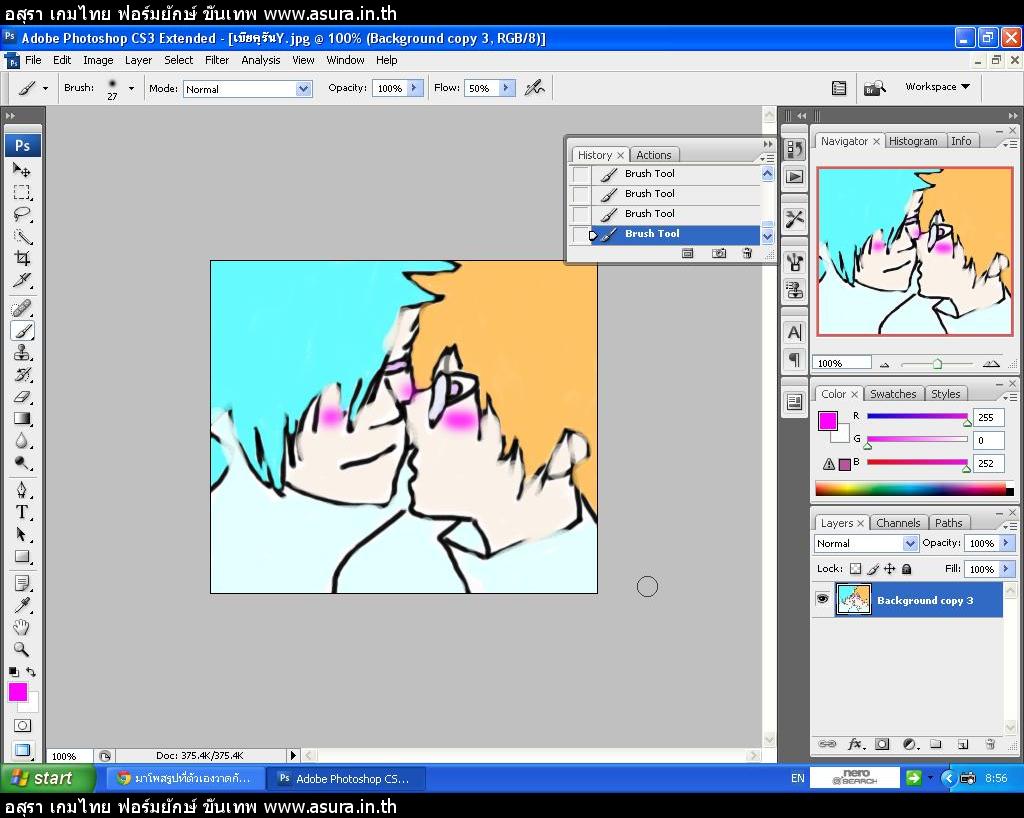
Task: Select the Blur tool
Action: click(22, 441)
